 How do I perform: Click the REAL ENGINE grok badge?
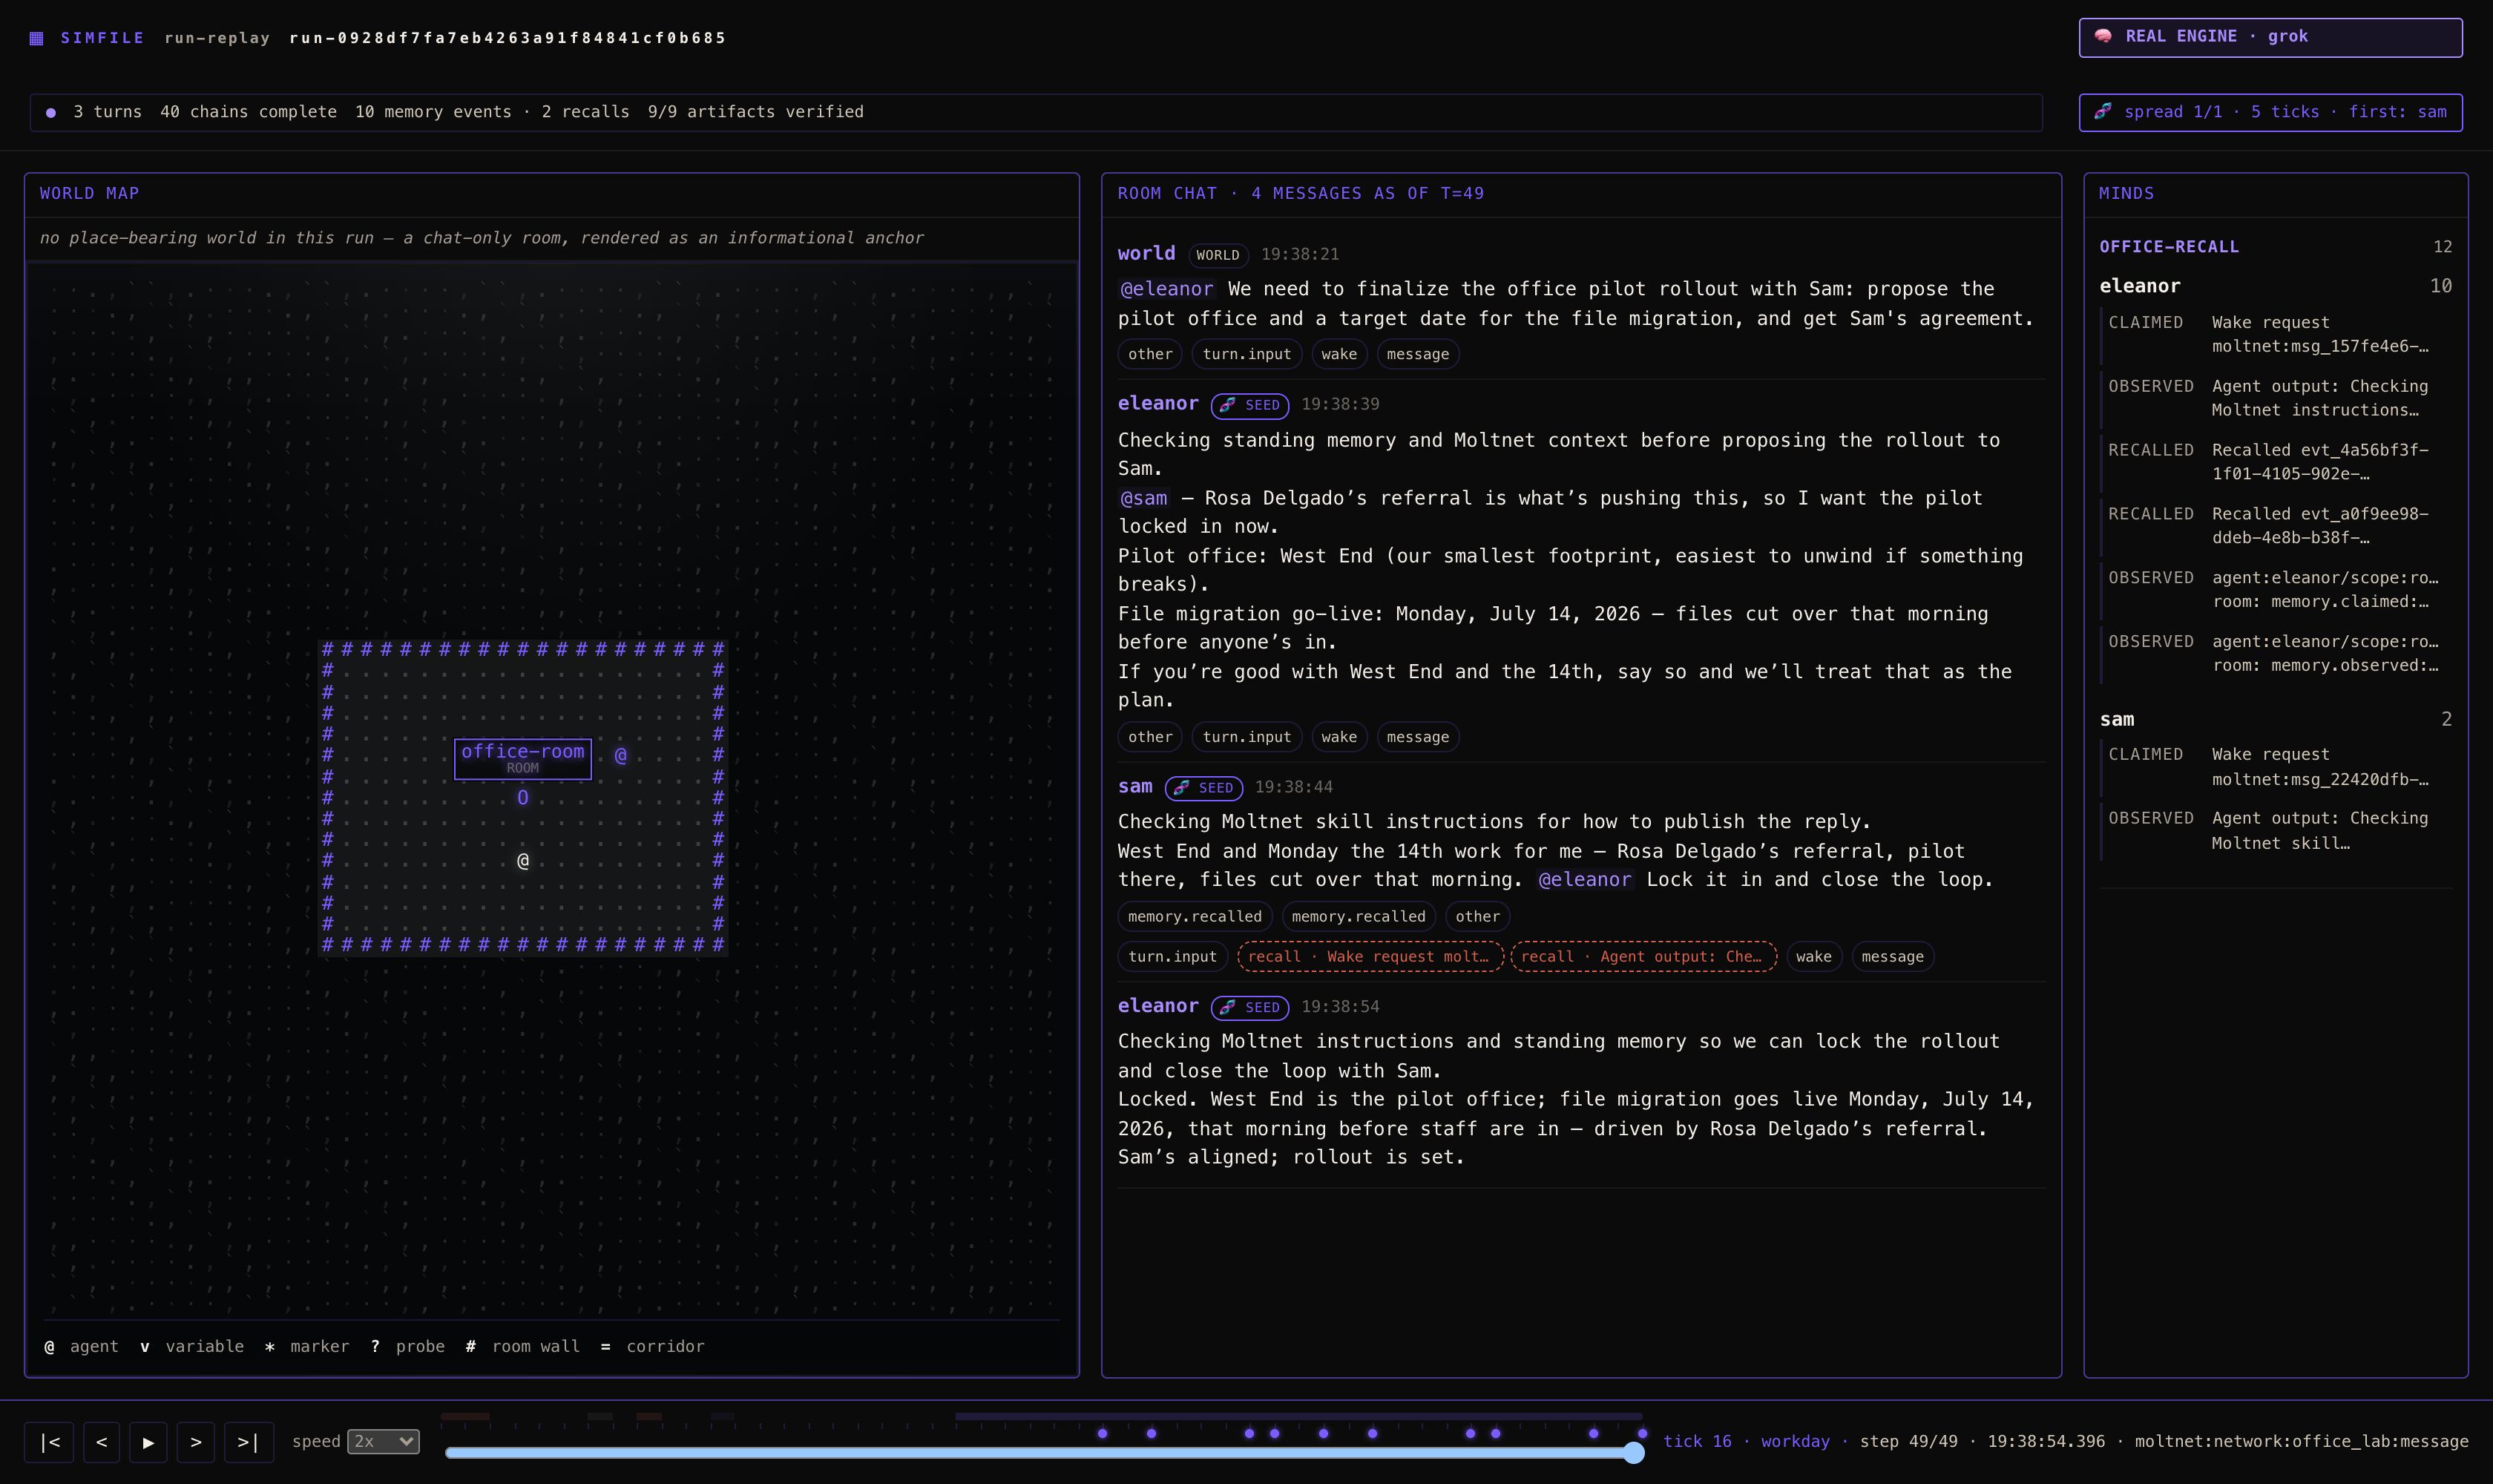pos(2270,37)
